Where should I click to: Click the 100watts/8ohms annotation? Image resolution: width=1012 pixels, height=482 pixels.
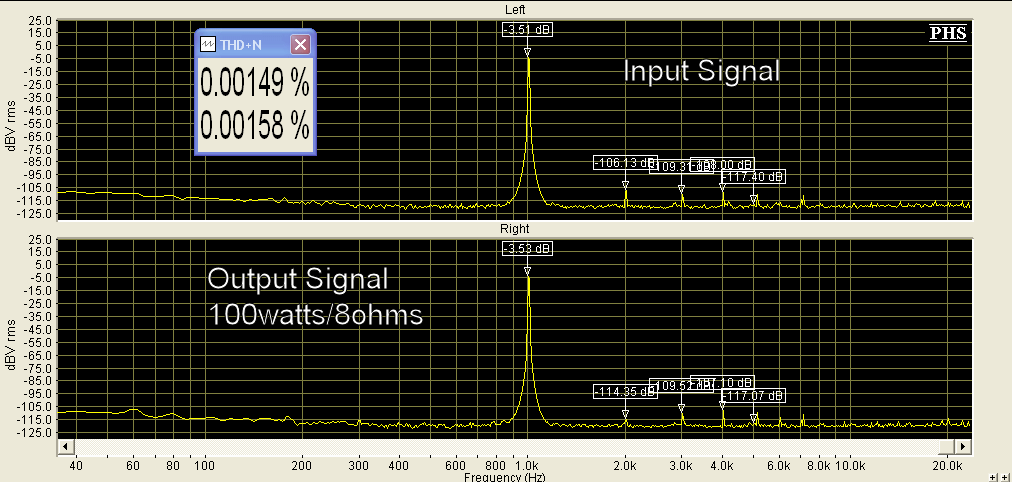[315, 315]
